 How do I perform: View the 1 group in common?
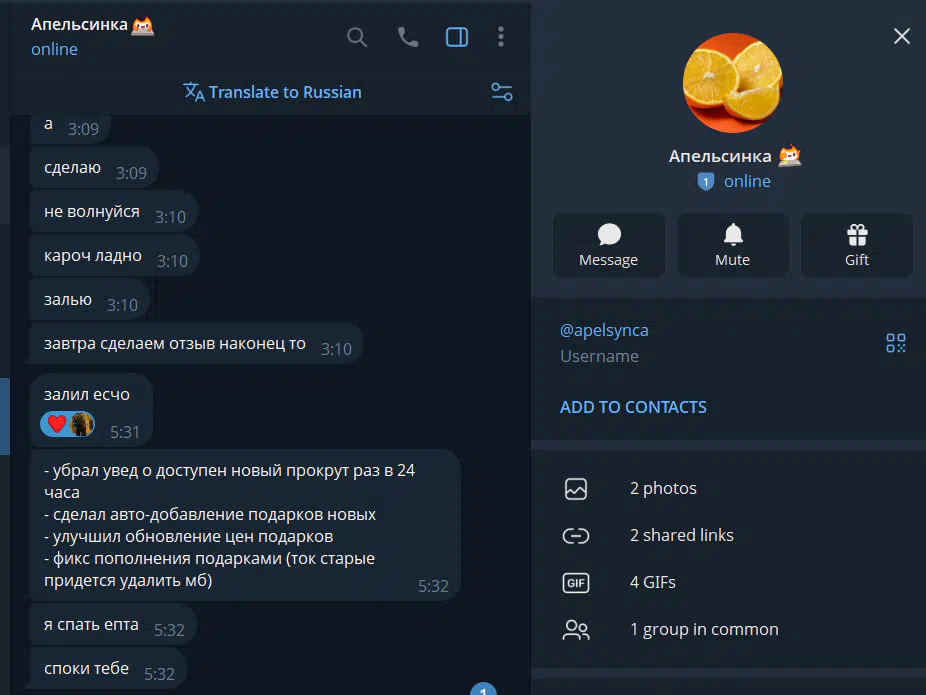coord(728,629)
